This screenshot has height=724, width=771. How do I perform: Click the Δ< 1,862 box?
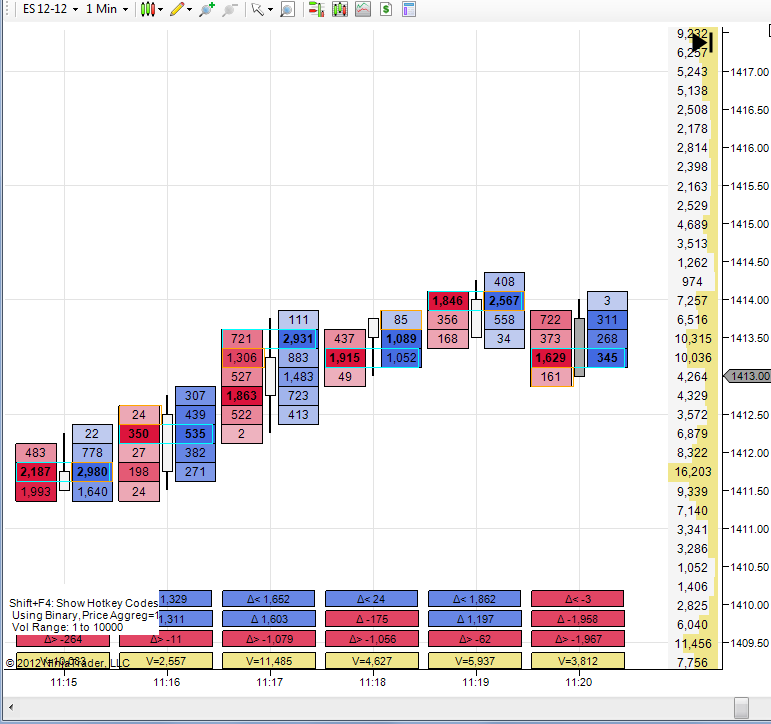(474, 599)
